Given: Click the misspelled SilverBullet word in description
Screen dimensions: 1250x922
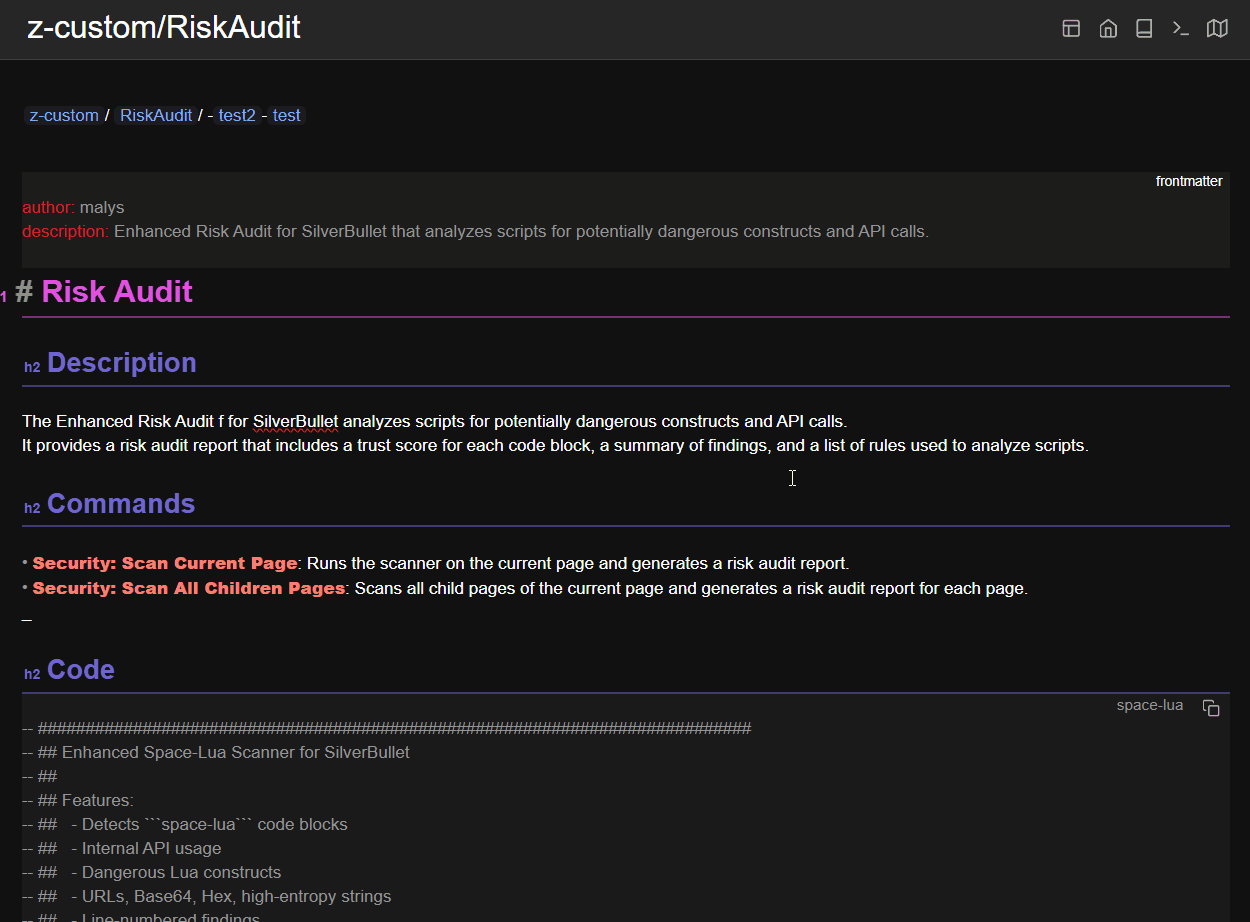Looking at the screenshot, I should (x=295, y=421).
